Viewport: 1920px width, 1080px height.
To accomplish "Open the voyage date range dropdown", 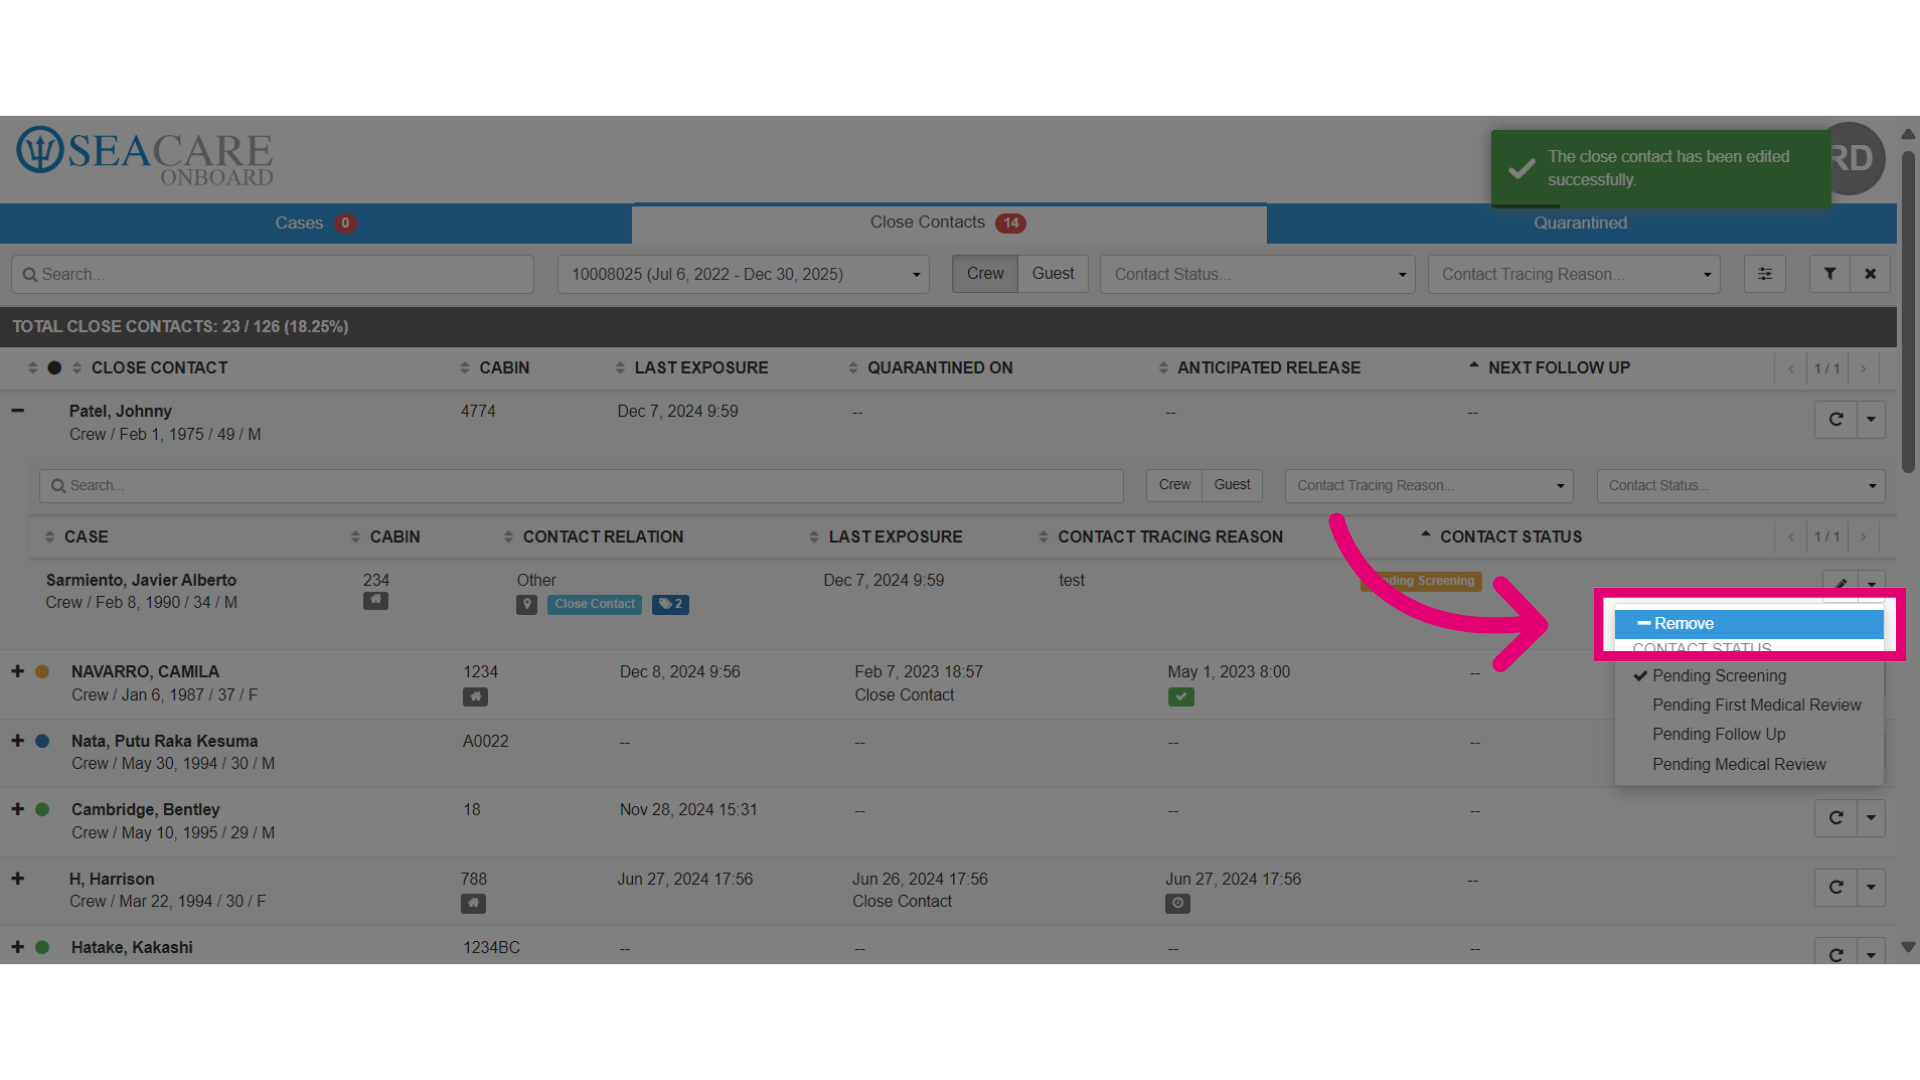I will 743,274.
